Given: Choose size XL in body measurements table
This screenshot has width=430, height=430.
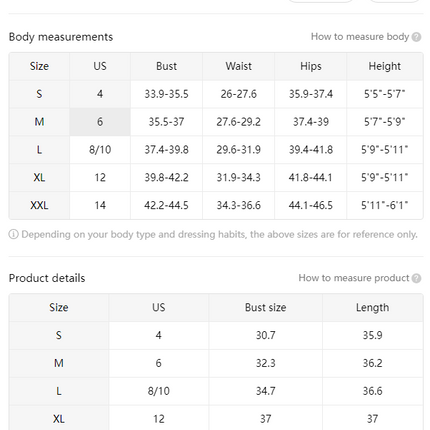Looking at the screenshot, I should (x=39, y=177).
